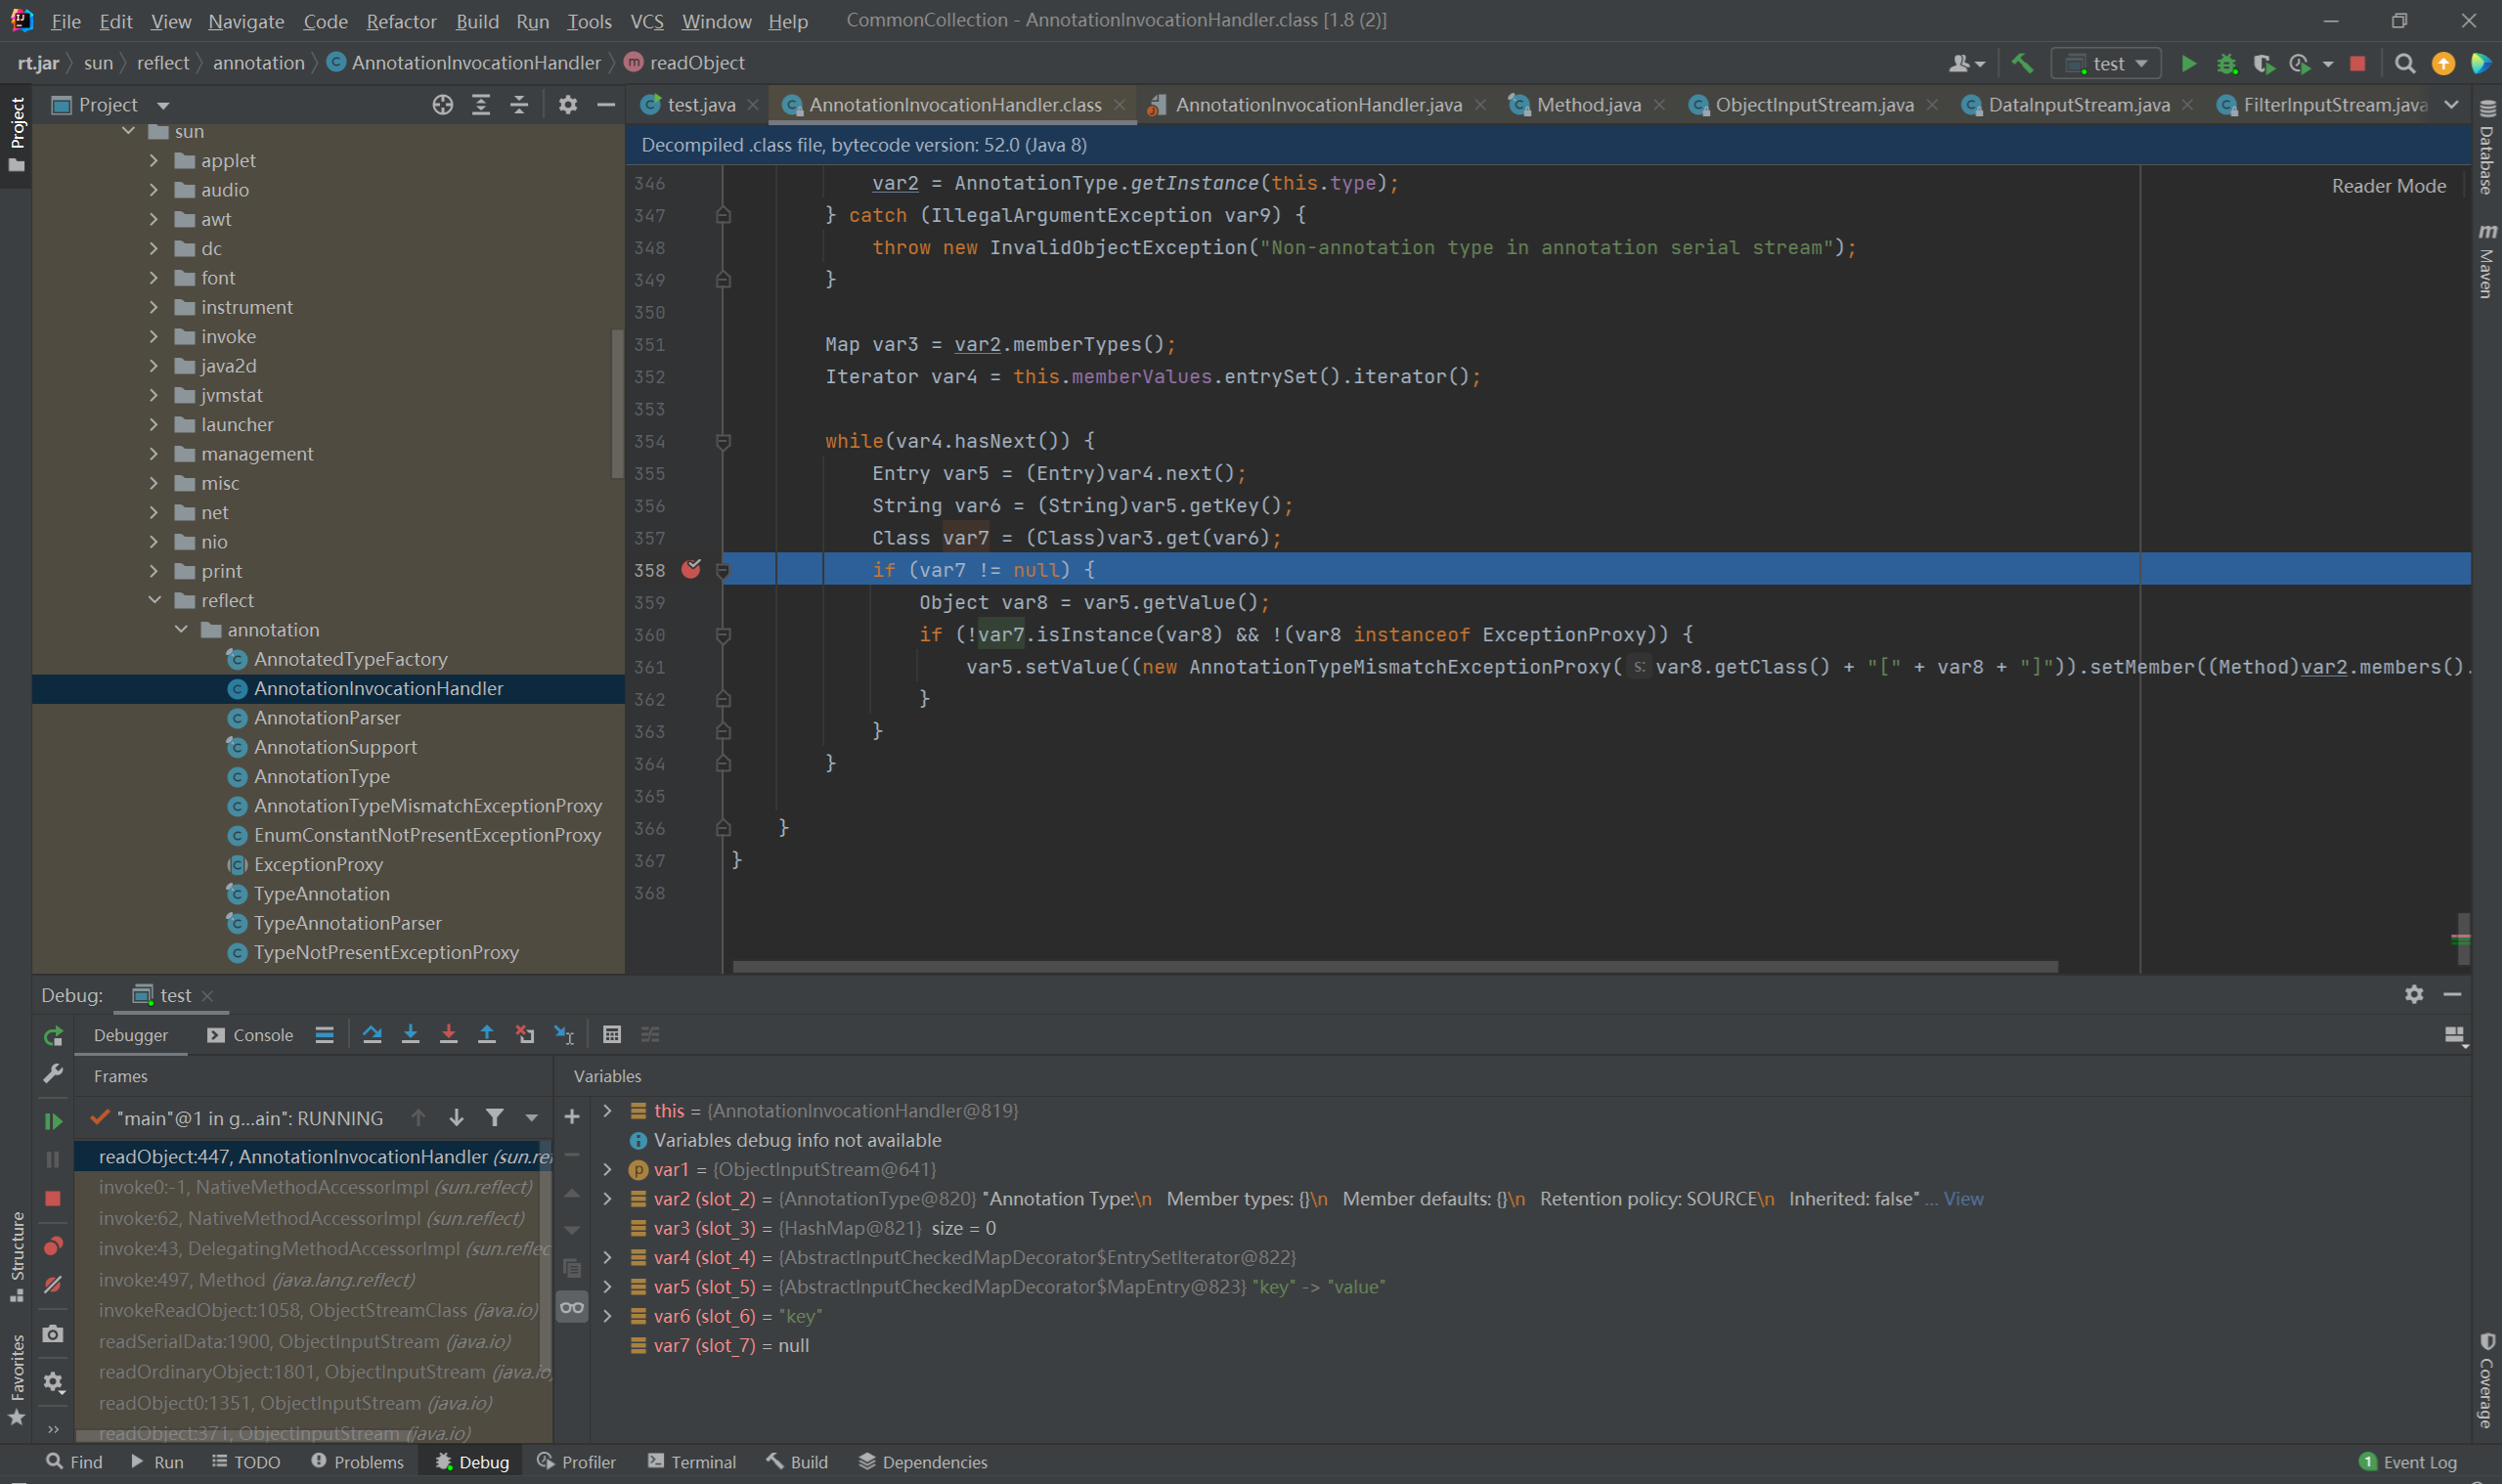
Task: Open Search Everywhere magnifier
Action: 2405,63
